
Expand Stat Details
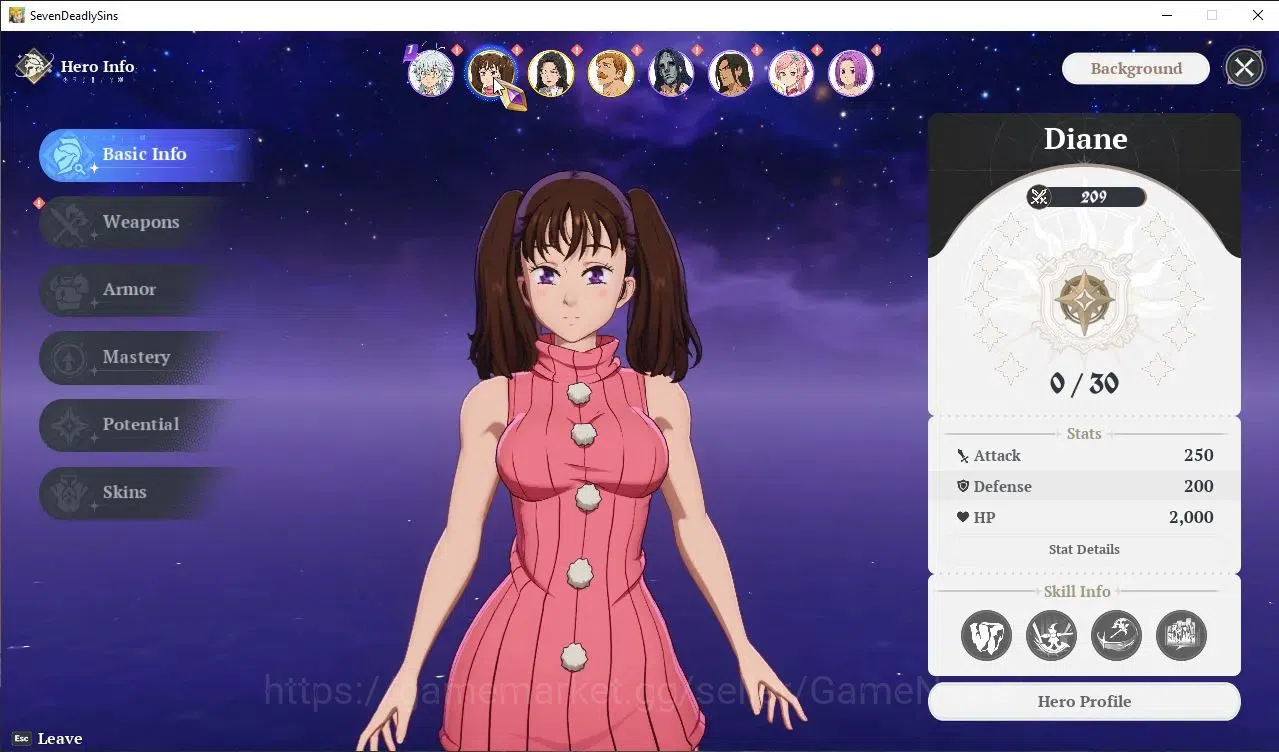1084,549
